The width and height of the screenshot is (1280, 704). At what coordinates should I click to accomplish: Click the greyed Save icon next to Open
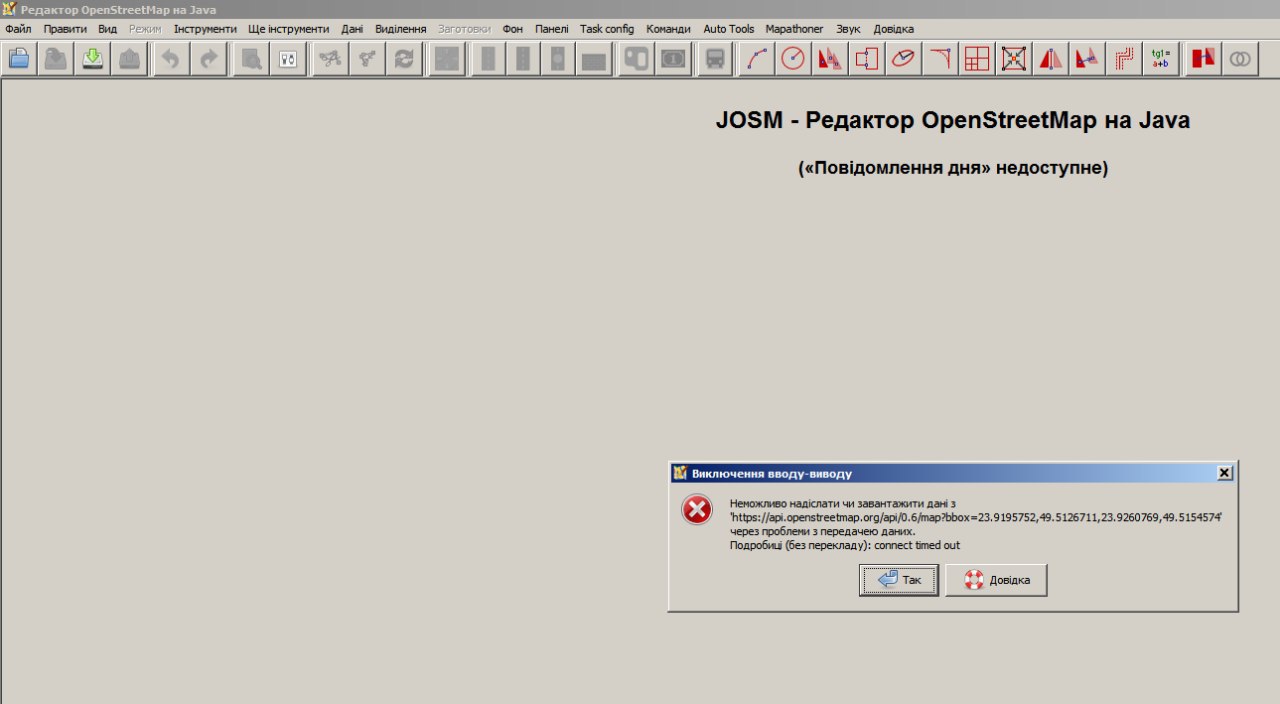click(x=56, y=59)
